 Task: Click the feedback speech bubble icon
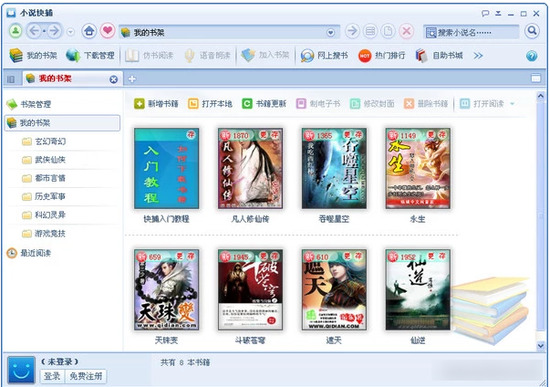tap(485, 14)
